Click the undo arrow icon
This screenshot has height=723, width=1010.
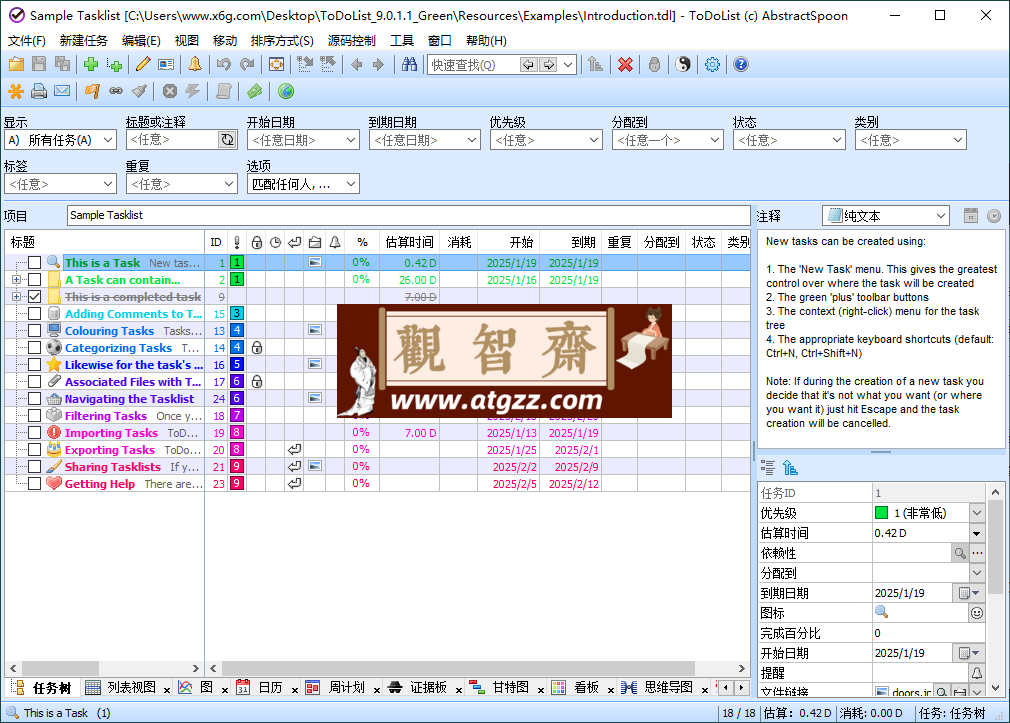coord(224,64)
